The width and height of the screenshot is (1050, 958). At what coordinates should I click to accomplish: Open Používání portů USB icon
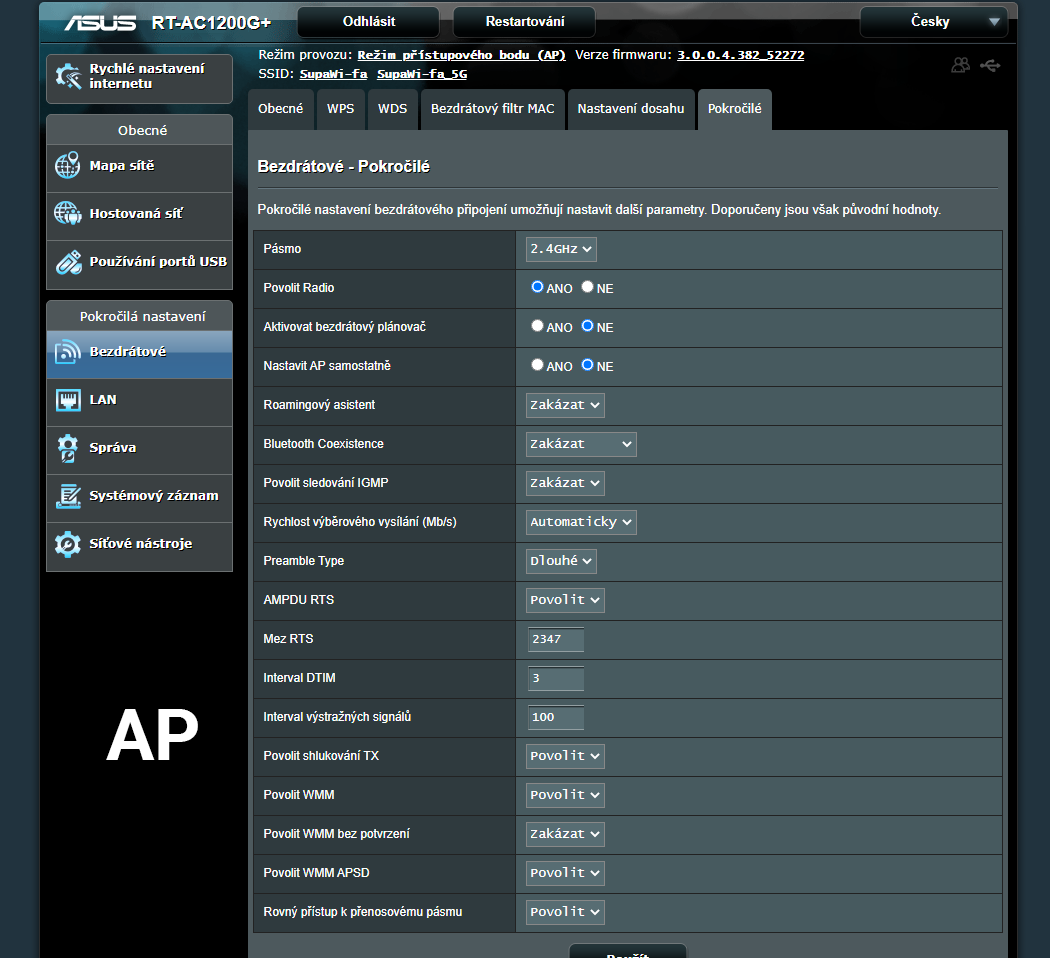(x=68, y=262)
